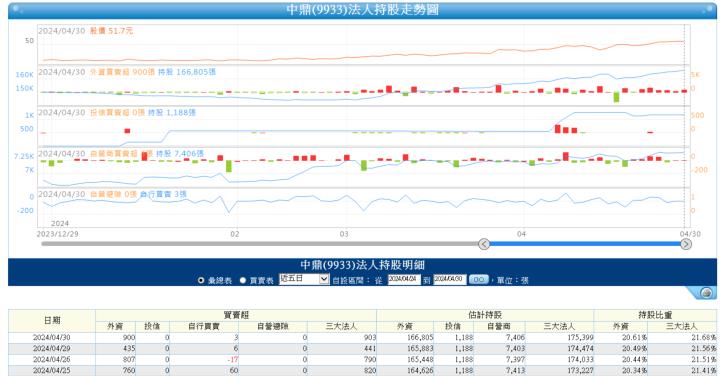Click the end date field 2024/04/30
This screenshot has width=720, height=376.
point(450,279)
